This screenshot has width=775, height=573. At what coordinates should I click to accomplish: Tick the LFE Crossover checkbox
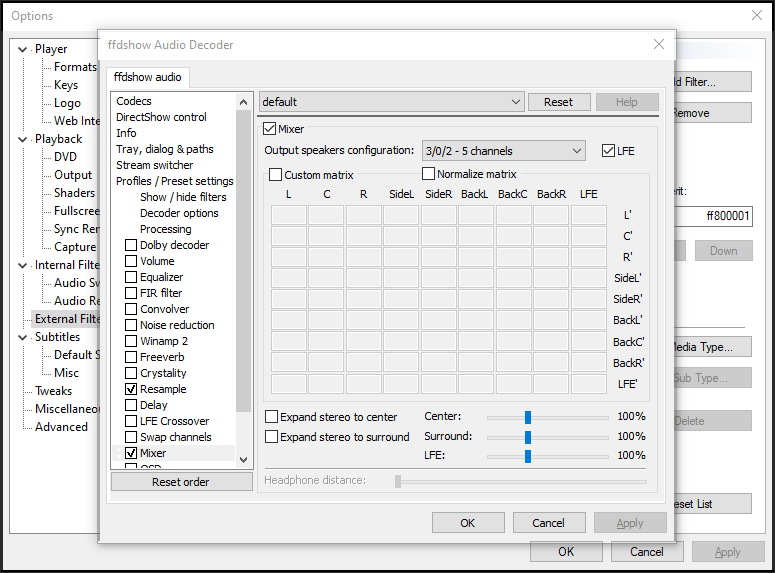[x=131, y=421]
